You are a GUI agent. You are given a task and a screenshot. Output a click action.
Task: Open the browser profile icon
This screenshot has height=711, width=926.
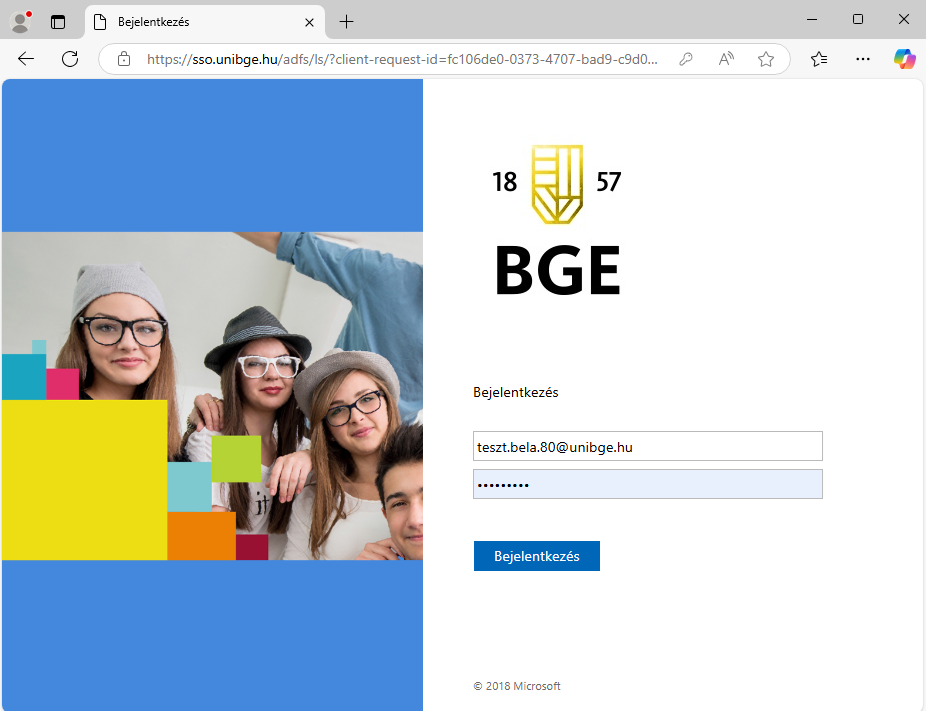click(x=21, y=22)
